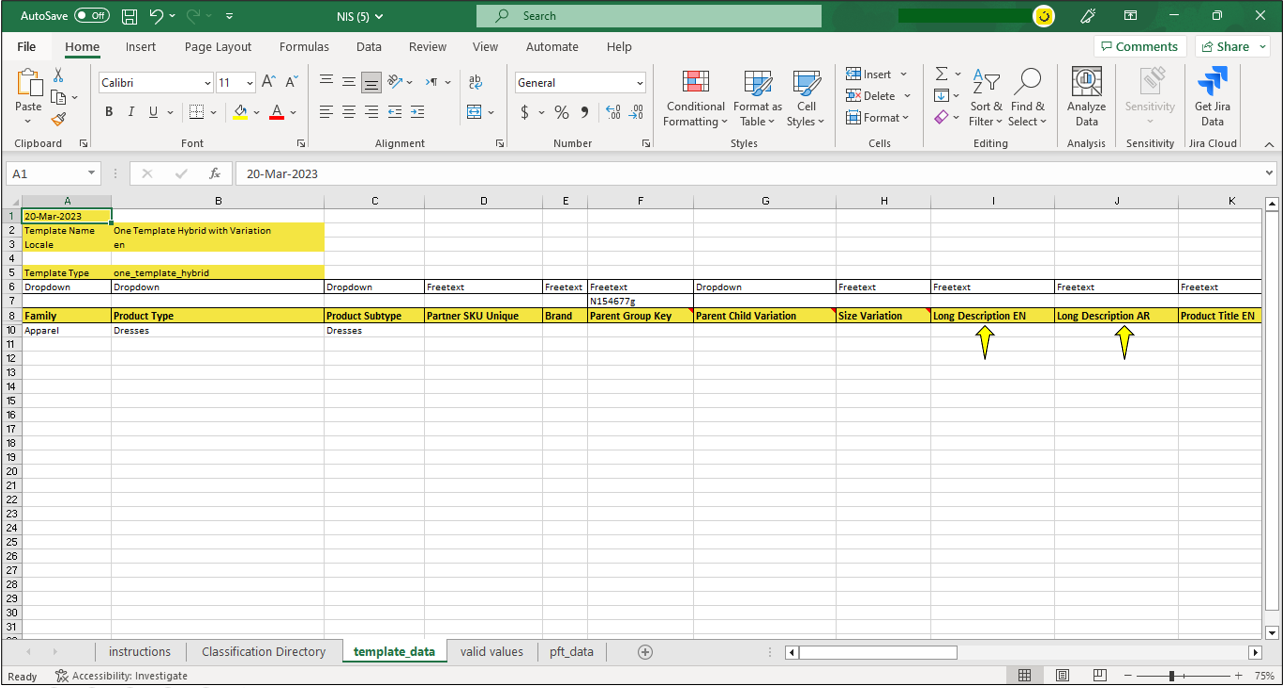Toggle bold formatting
This screenshot has height=688, width=1286.
point(109,113)
